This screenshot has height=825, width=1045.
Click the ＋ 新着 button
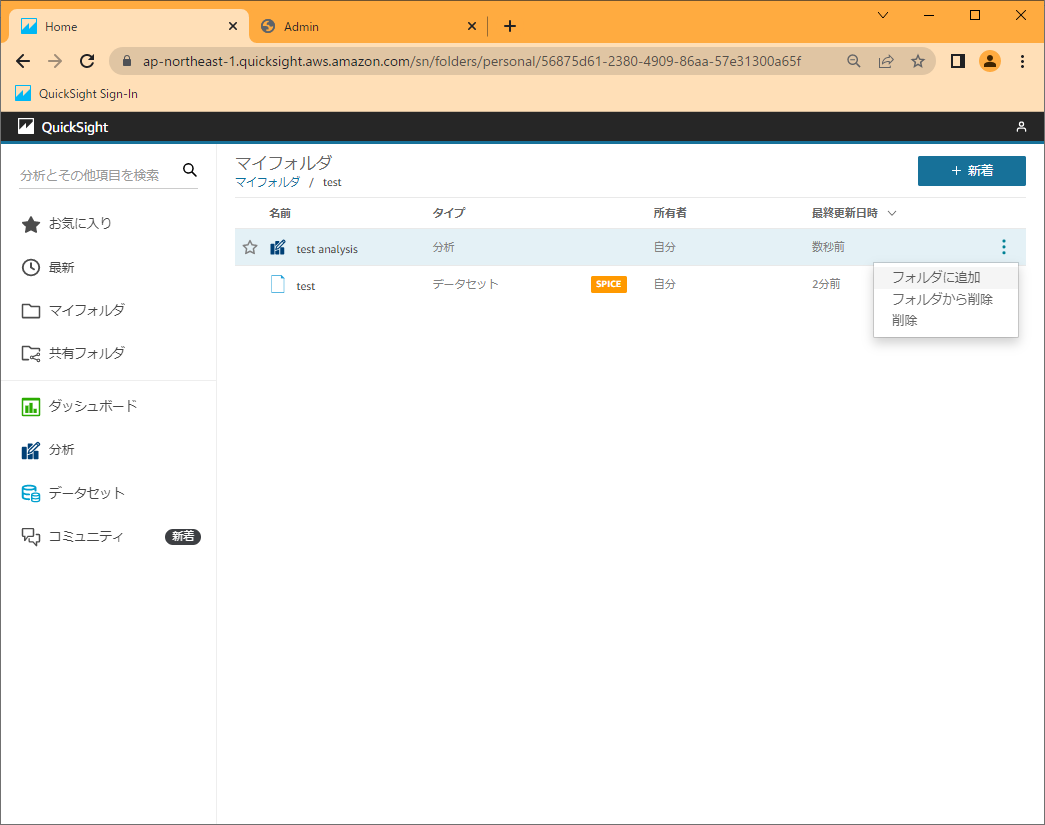[x=972, y=171]
